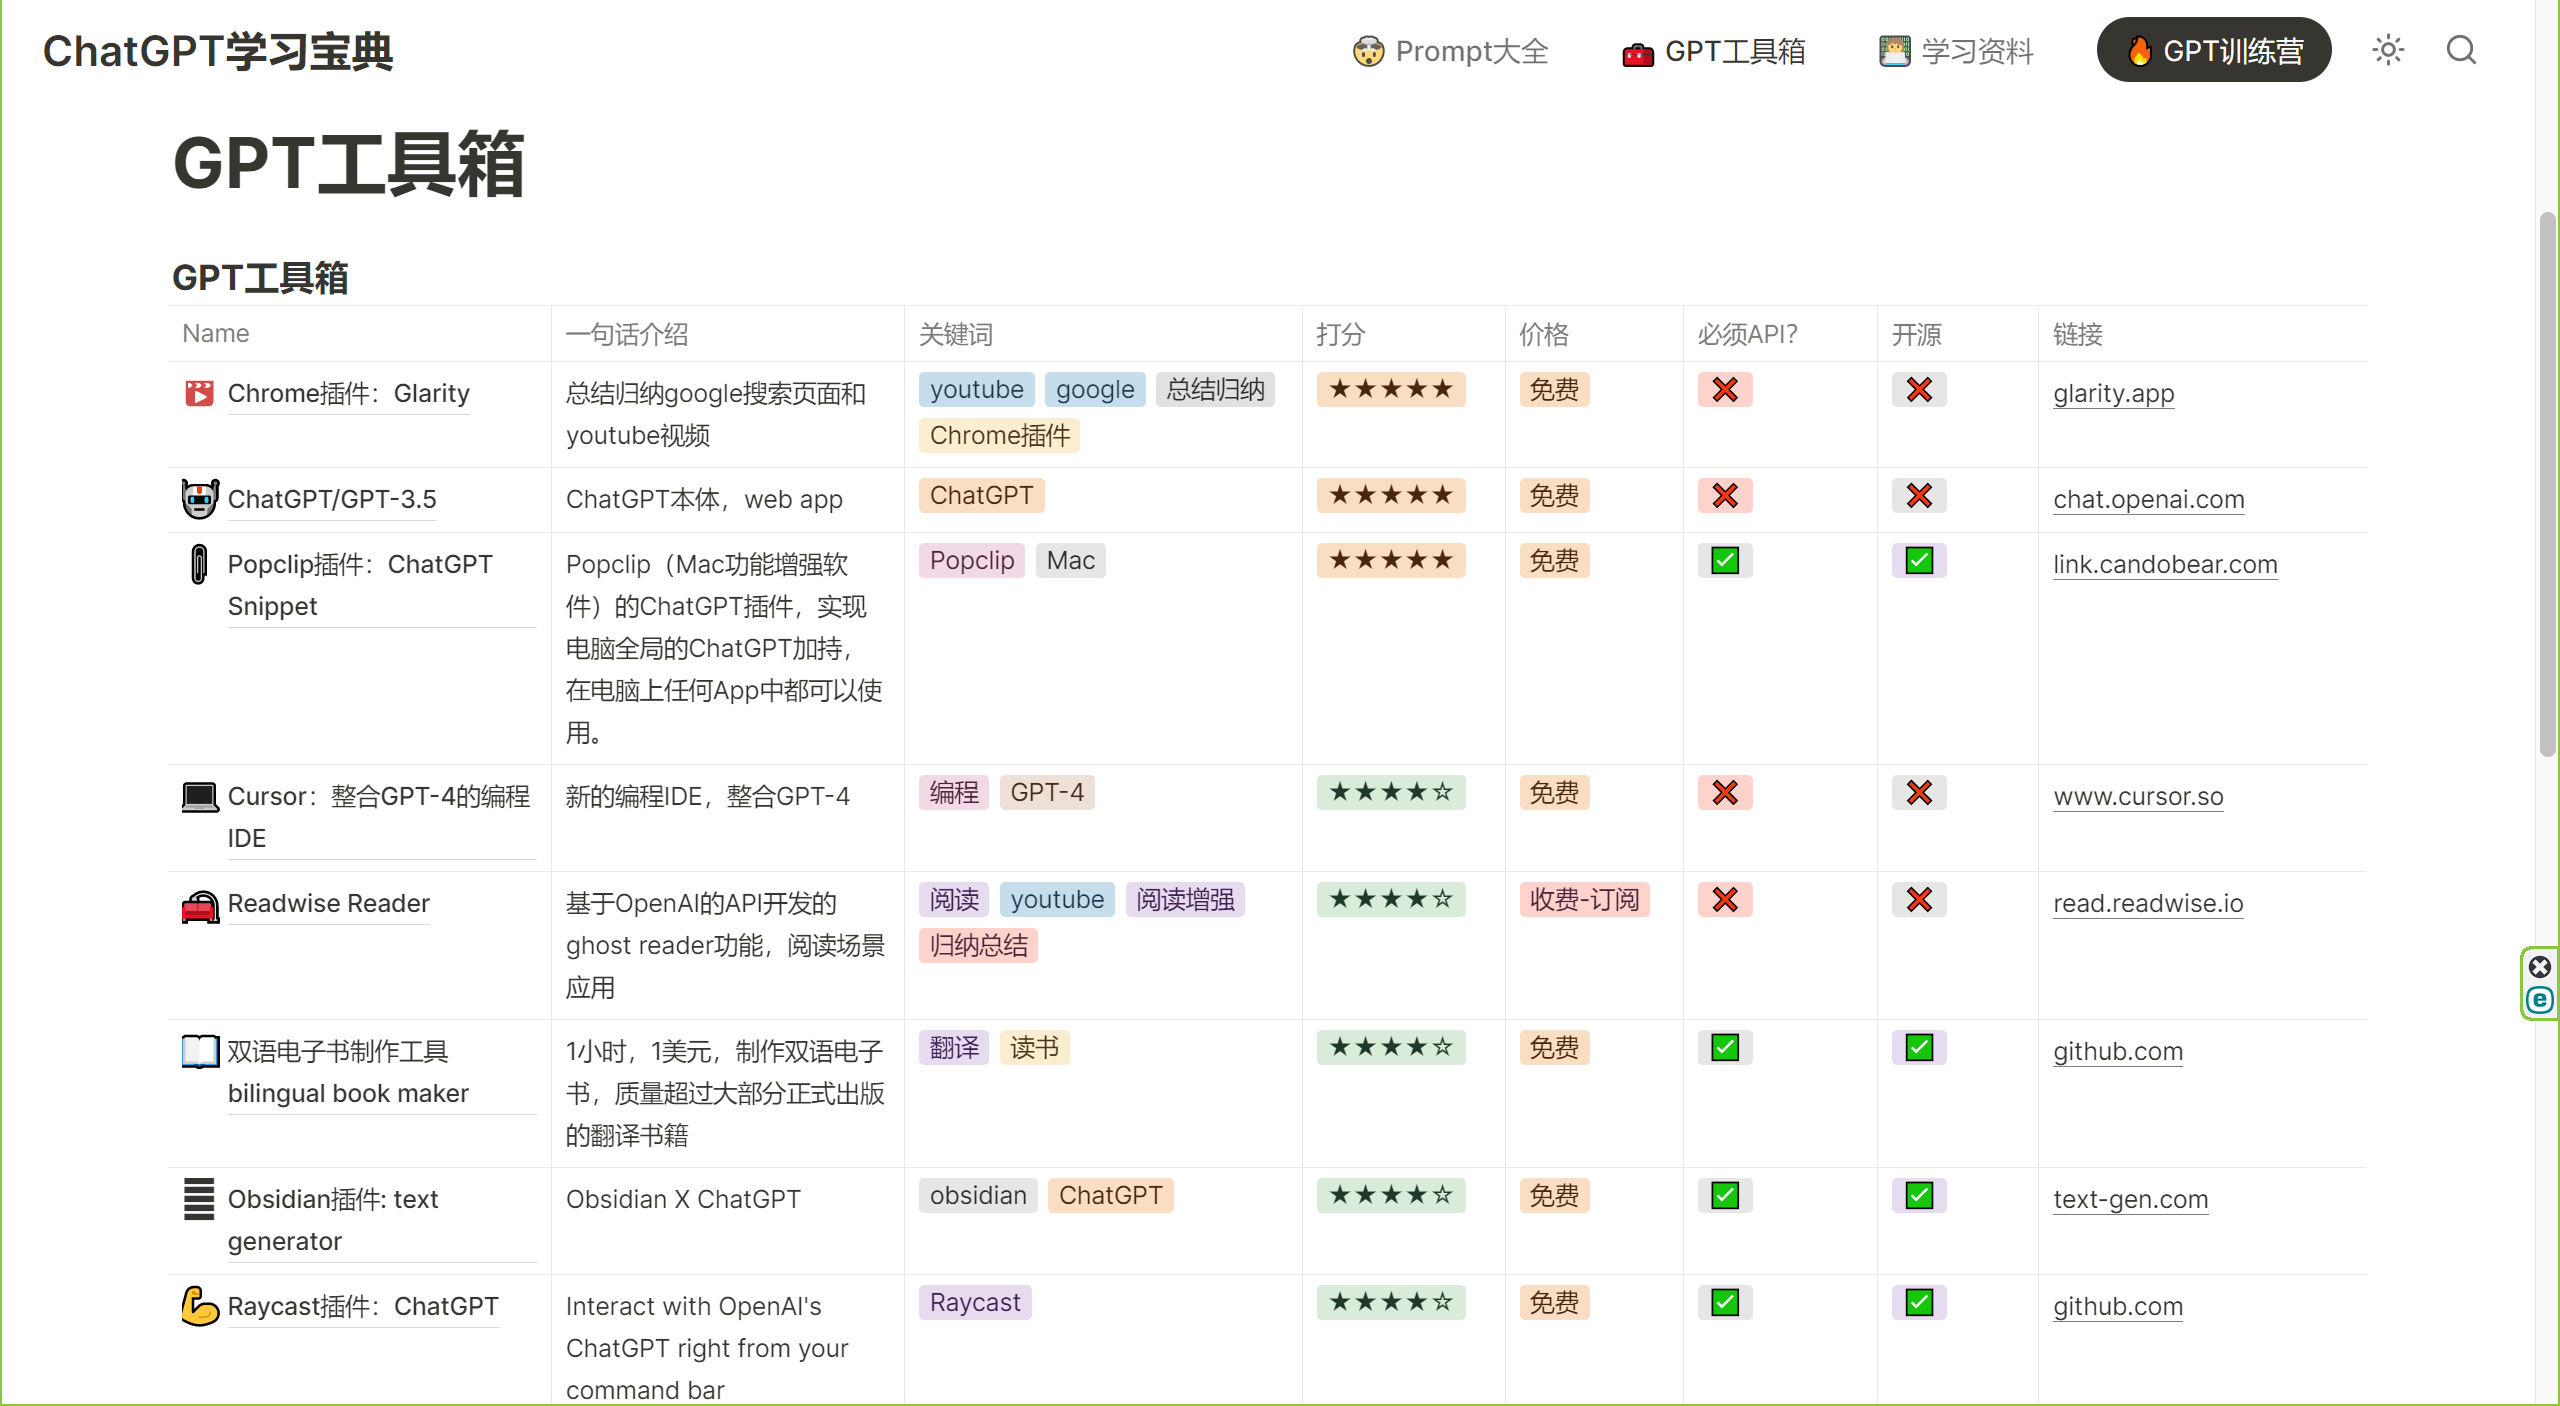Click the Popclip row paperclip icon
The height and width of the screenshot is (1406, 2560).
tap(199, 564)
